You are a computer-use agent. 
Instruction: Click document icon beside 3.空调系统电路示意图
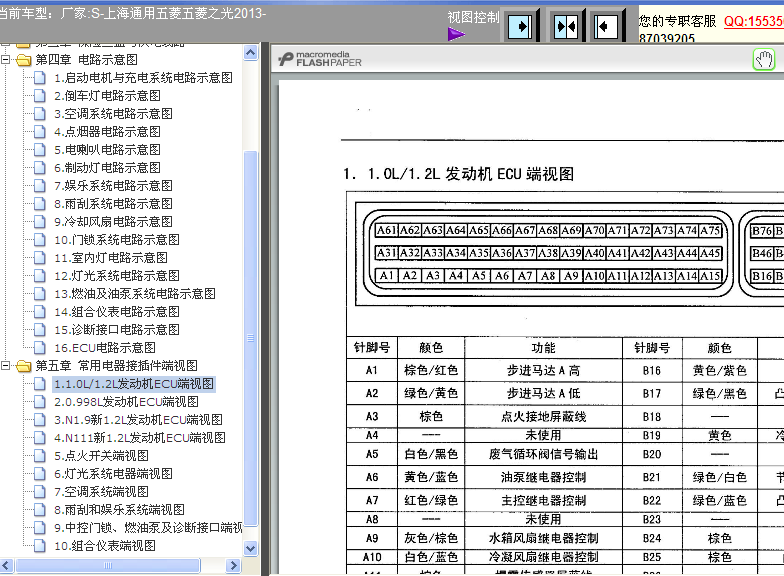[40, 114]
